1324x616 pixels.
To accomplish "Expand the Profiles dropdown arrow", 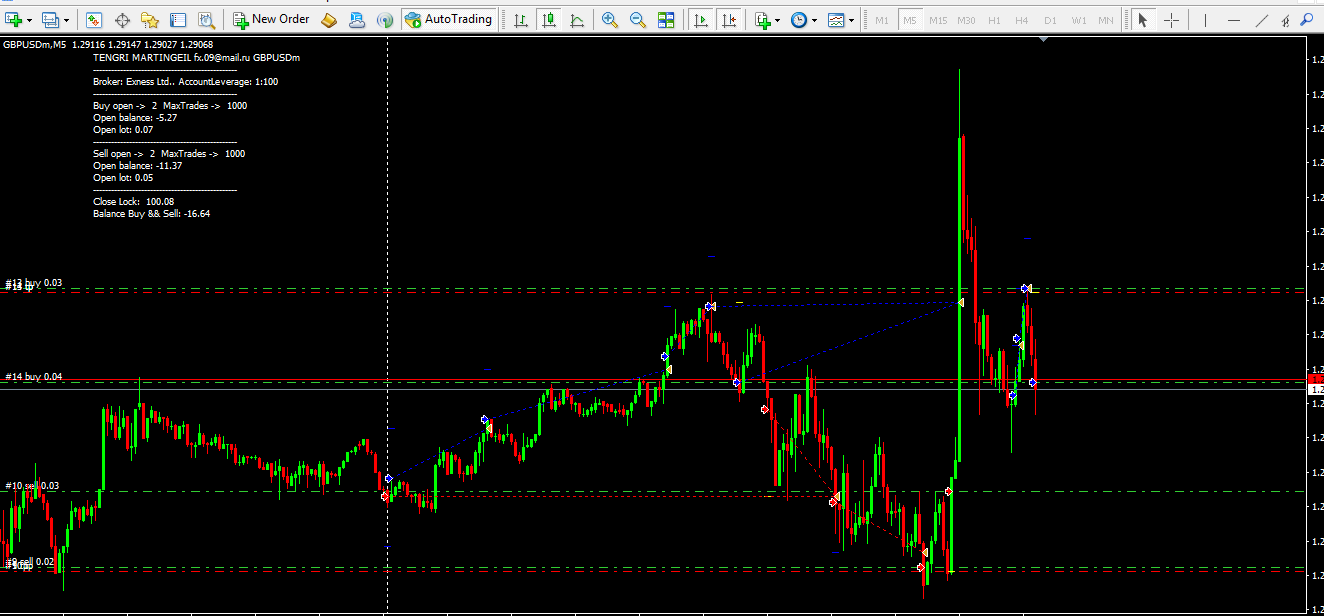I will pyautogui.click(x=66, y=20).
